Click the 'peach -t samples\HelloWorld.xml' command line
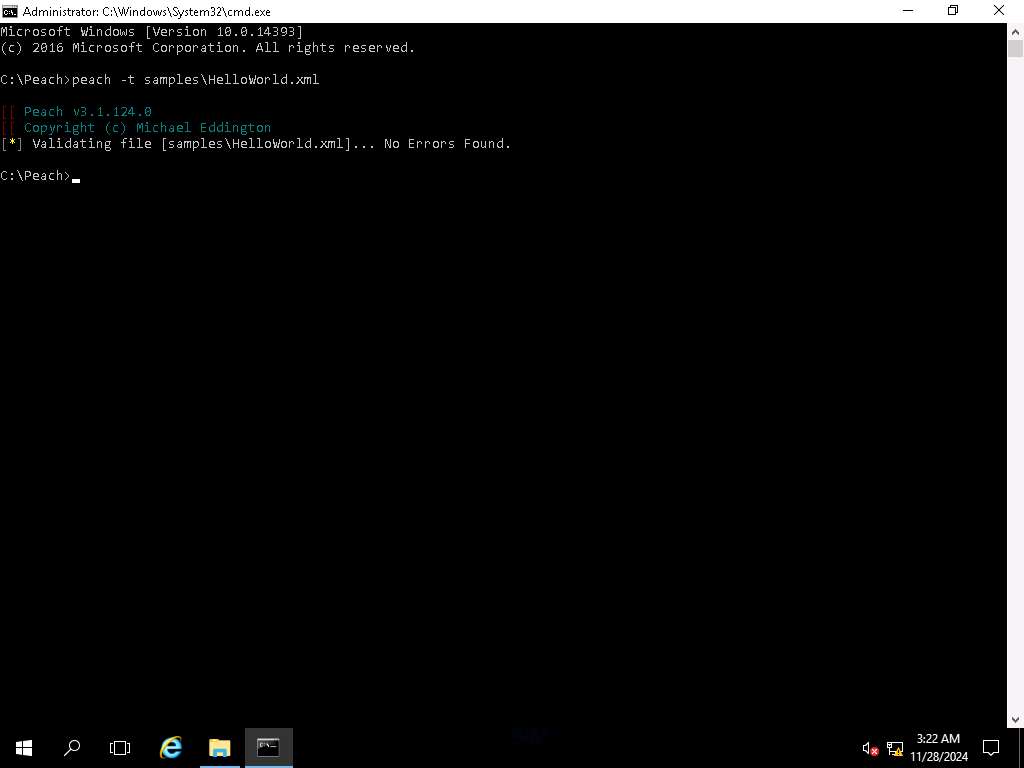 (x=195, y=80)
